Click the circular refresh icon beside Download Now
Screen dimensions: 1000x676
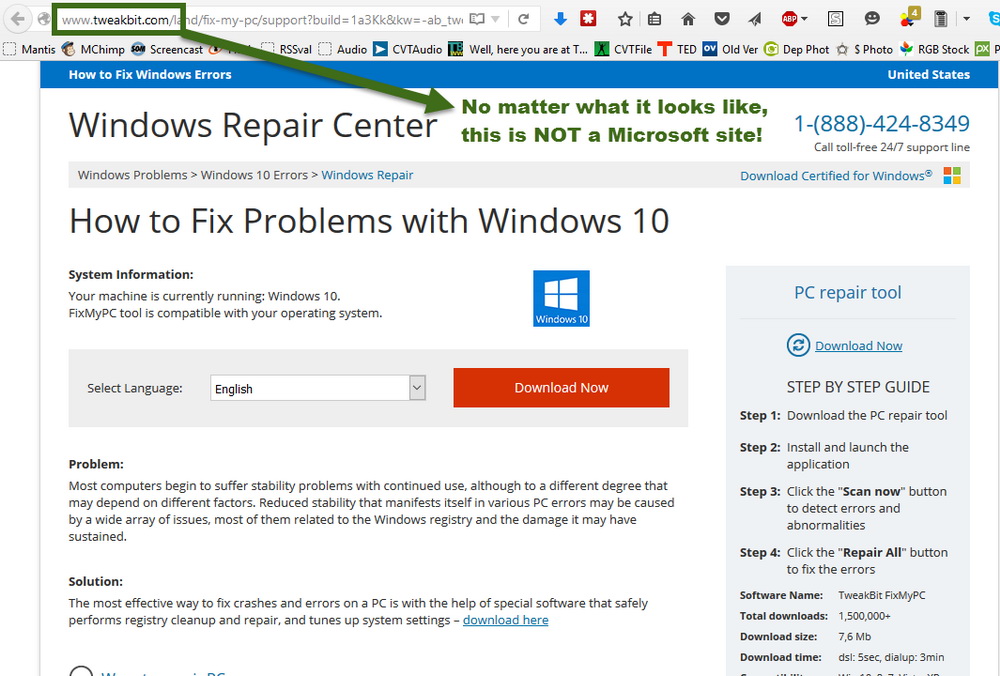click(x=798, y=345)
